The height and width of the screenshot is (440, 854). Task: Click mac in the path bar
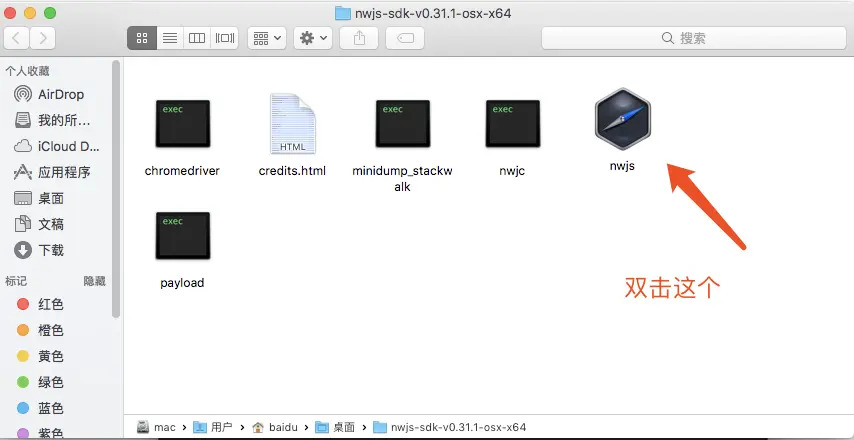point(157,427)
